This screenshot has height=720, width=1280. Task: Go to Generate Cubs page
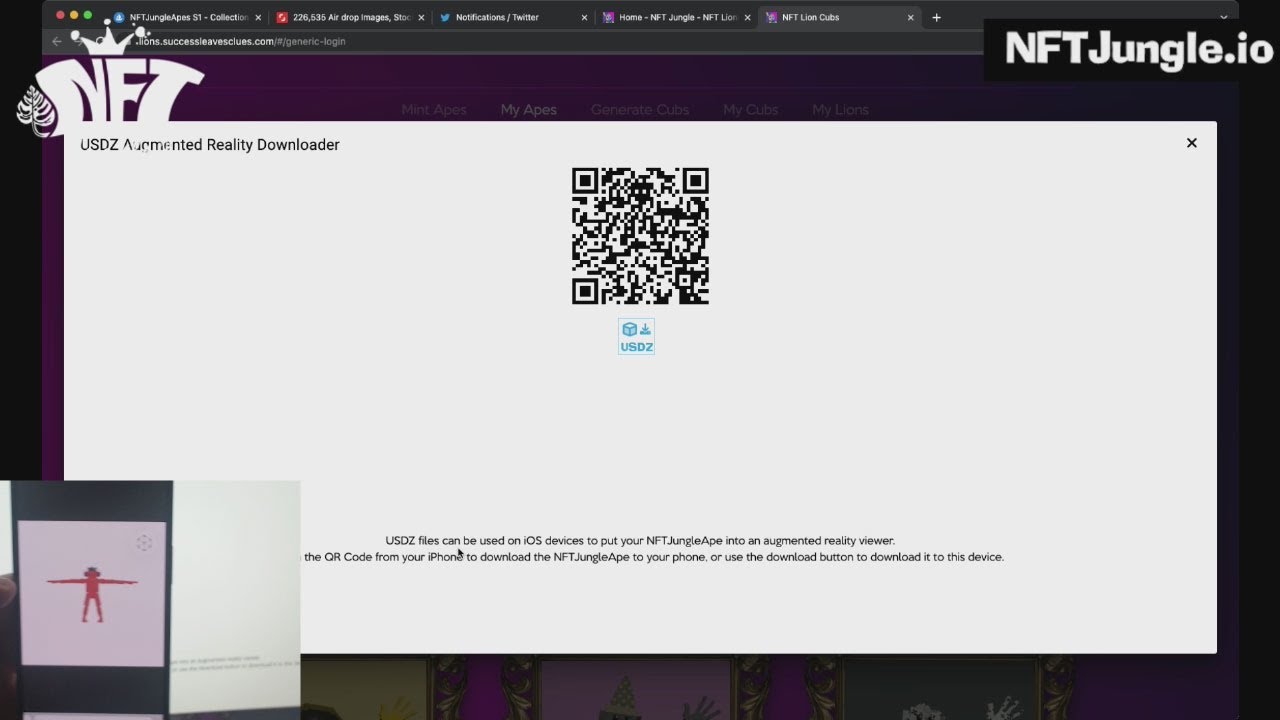pyautogui.click(x=640, y=109)
